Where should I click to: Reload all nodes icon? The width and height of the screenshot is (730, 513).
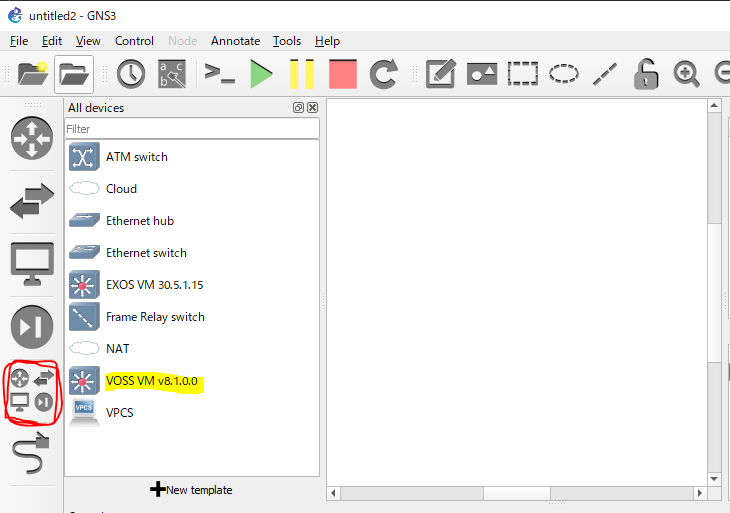point(384,74)
